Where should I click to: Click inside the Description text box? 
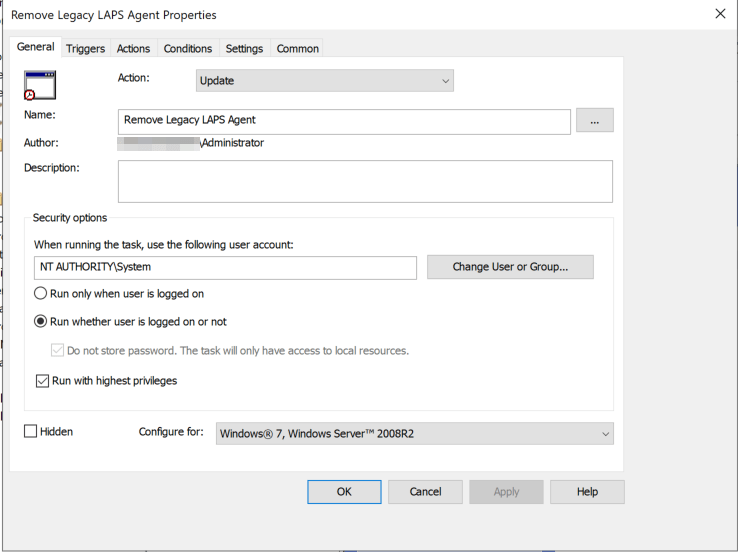tap(365, 182)
